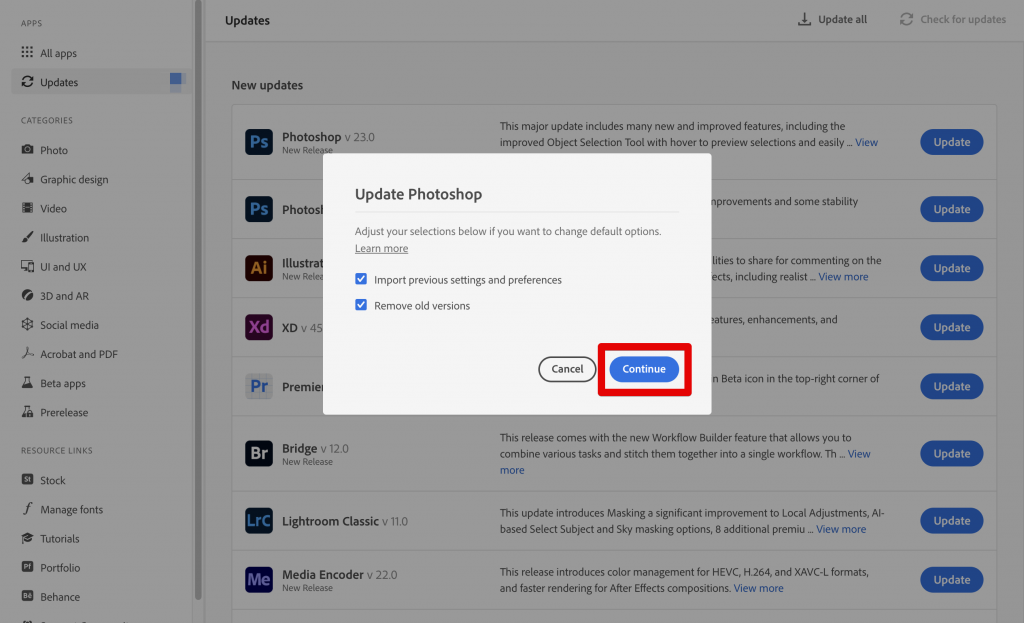Click the Prerelease icon

(x=27, y=411)
